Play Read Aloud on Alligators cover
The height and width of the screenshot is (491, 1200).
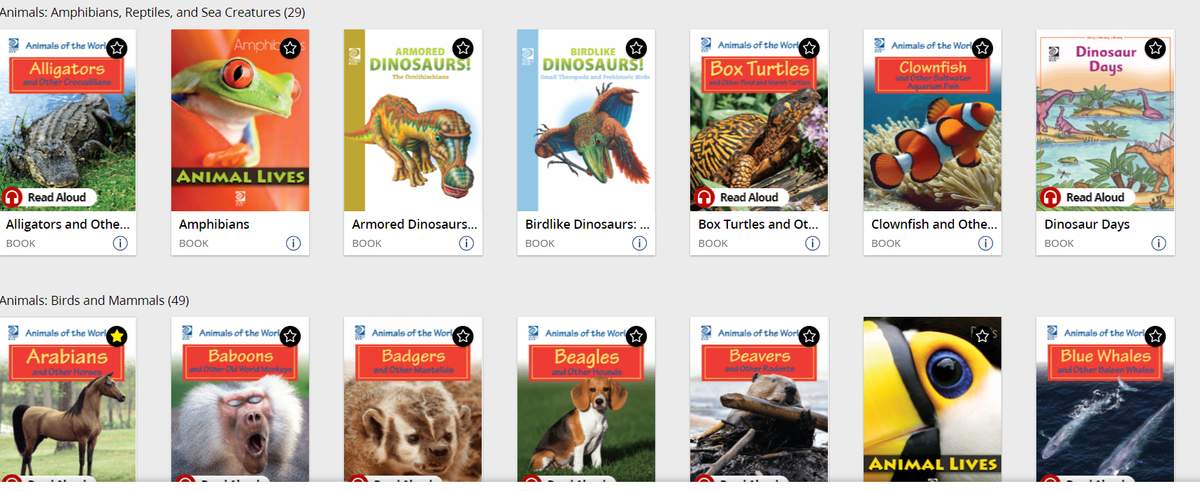(x=50, y=197)
